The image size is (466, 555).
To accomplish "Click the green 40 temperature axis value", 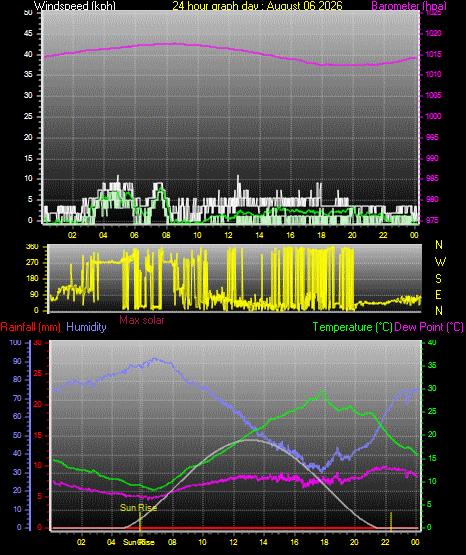I will pos(432,343).
